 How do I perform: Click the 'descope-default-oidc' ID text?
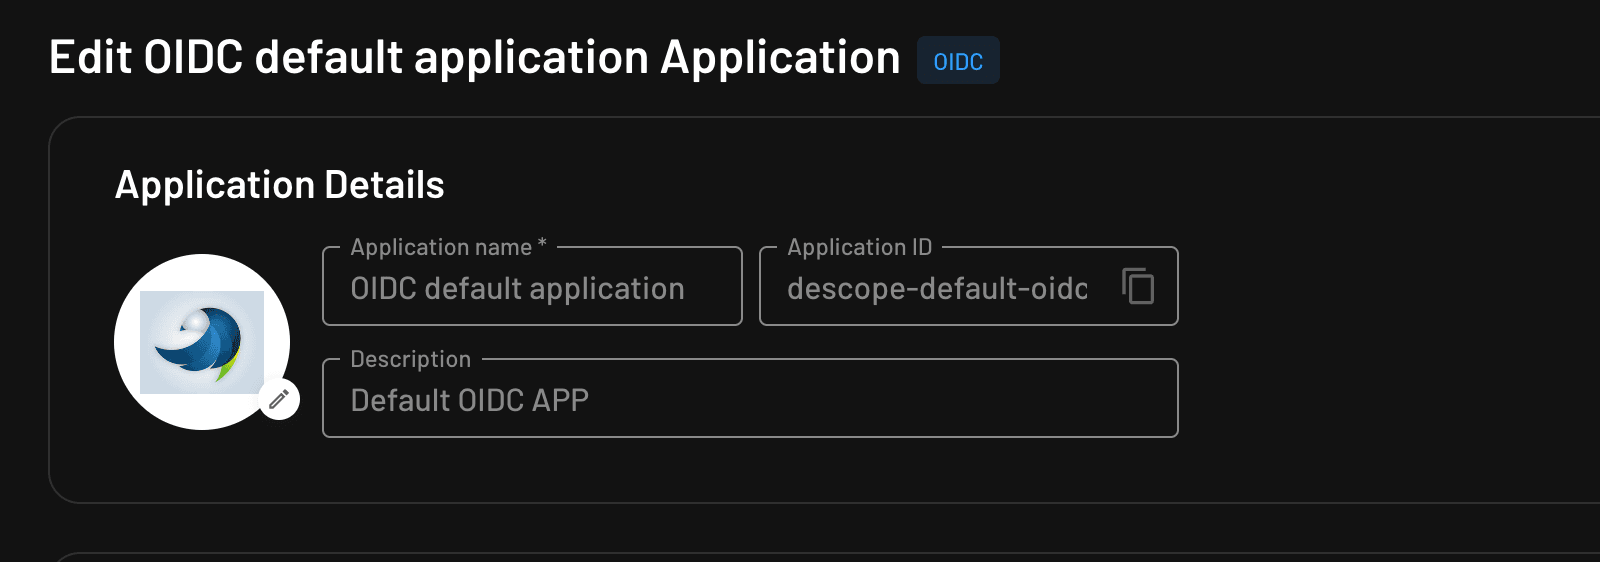(936, 289)
